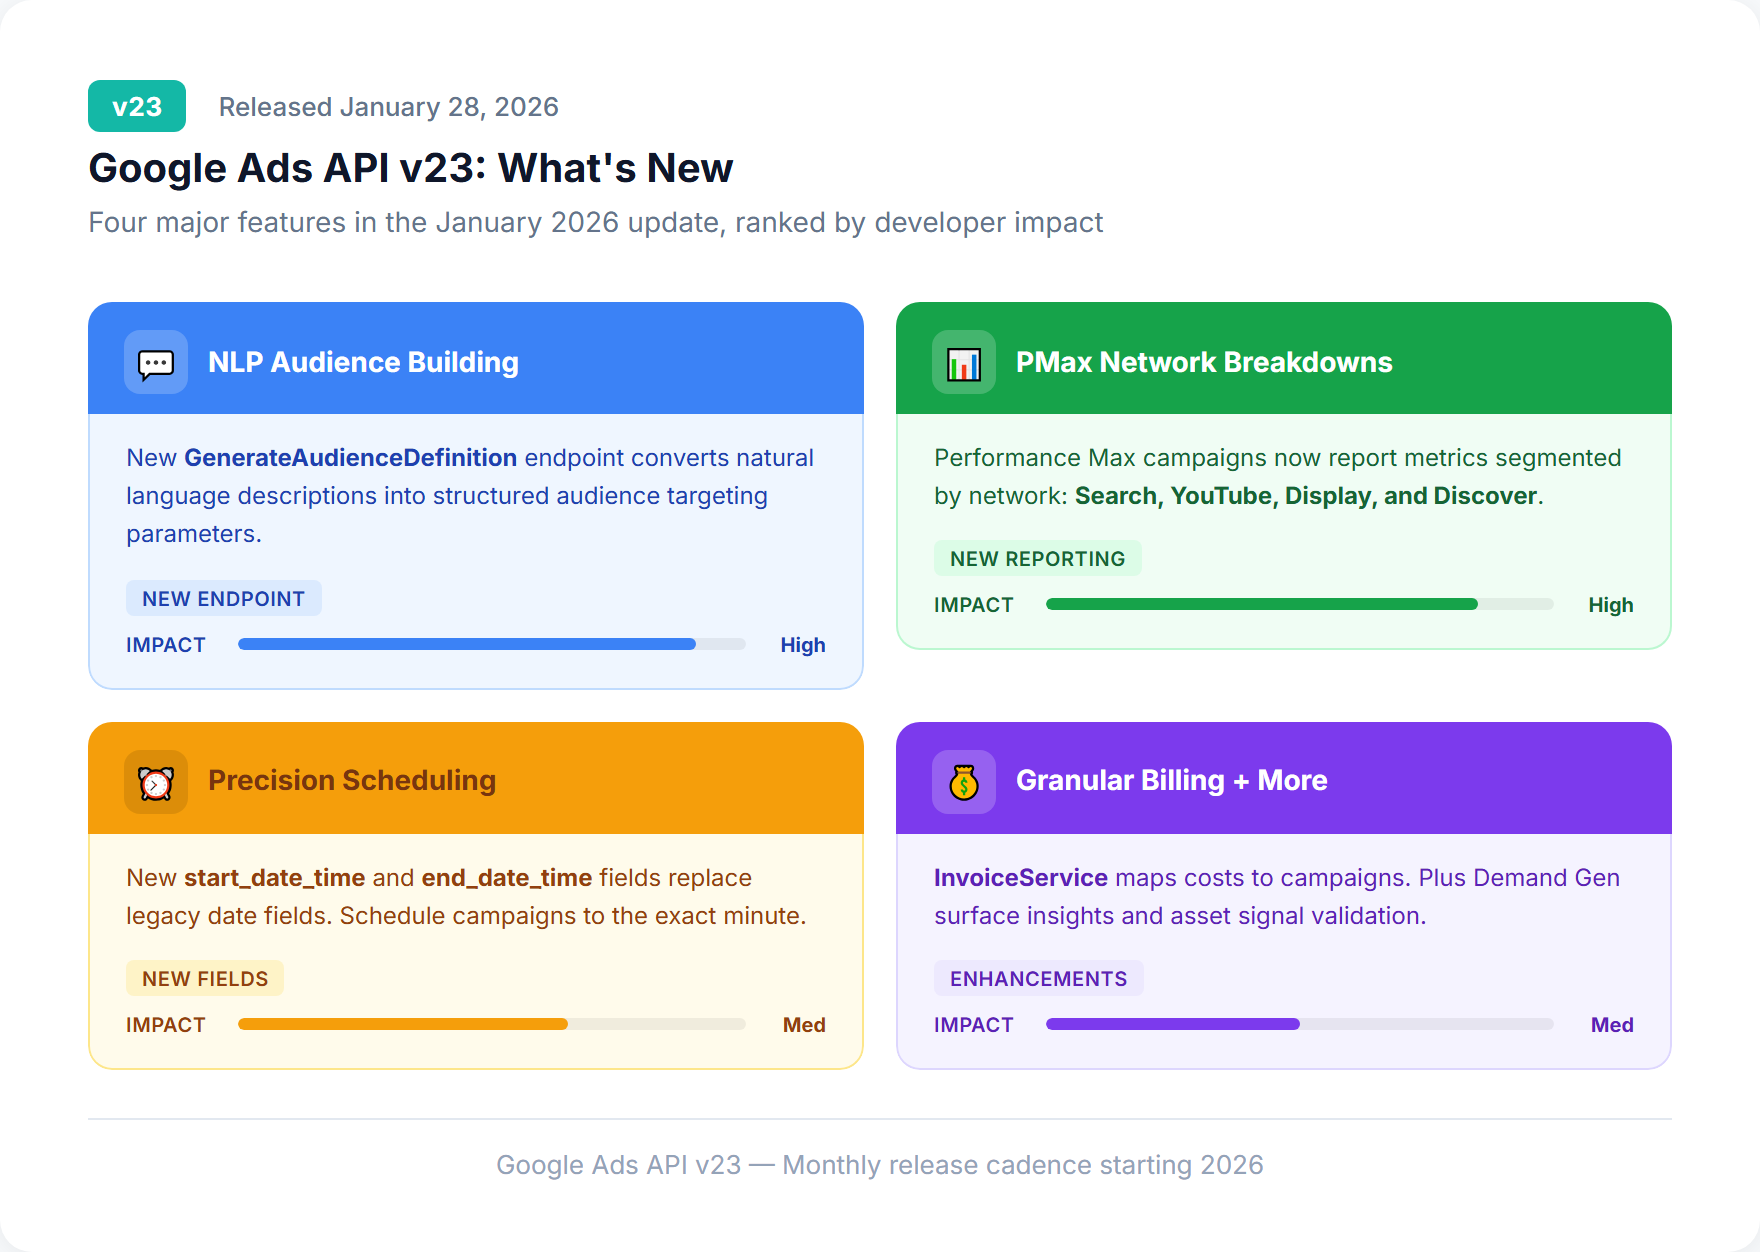Image resolution: width=1760 pixels, height=1252 pixels.
Task: Expand the NLP Audience Building card header
Action: pyautogui.click(x=363, y=362)
